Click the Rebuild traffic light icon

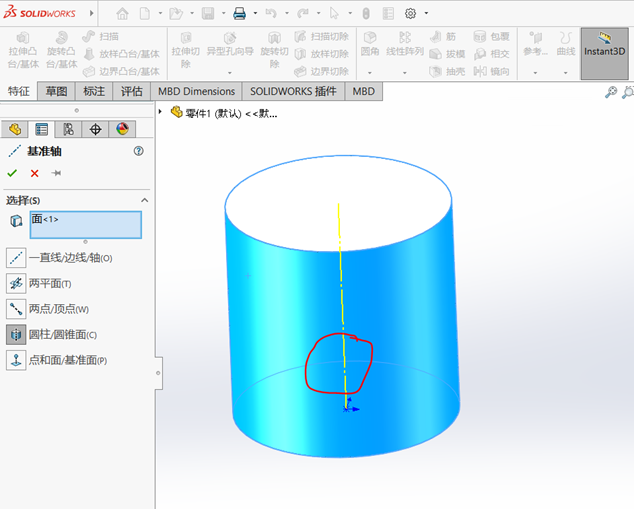(x=366, y=14)
